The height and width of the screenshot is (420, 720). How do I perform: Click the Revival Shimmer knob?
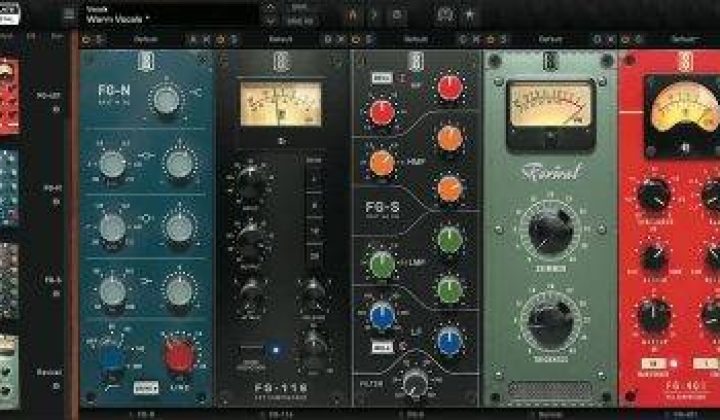(551, 230)
